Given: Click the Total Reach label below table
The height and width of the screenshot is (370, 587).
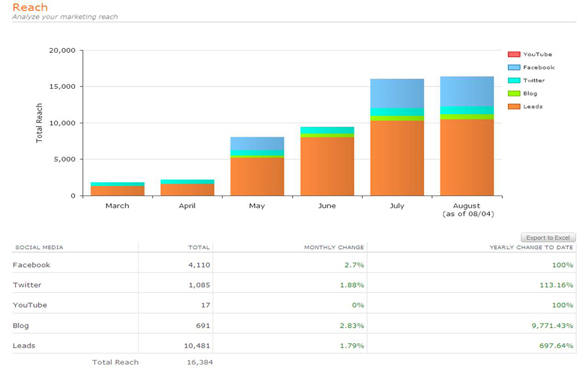Looking at the screenshot, I should coord(115,363).
